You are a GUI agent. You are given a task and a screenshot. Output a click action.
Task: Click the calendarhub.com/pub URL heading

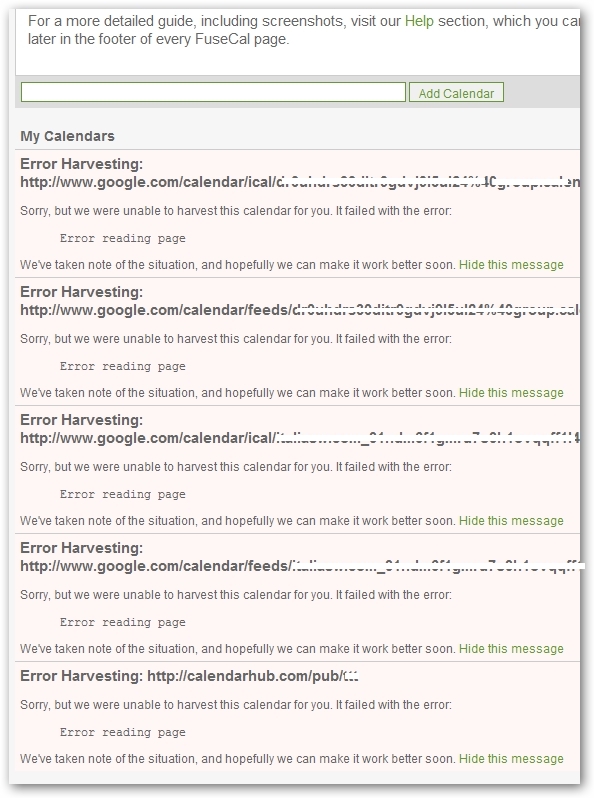(x=252, y=676)
